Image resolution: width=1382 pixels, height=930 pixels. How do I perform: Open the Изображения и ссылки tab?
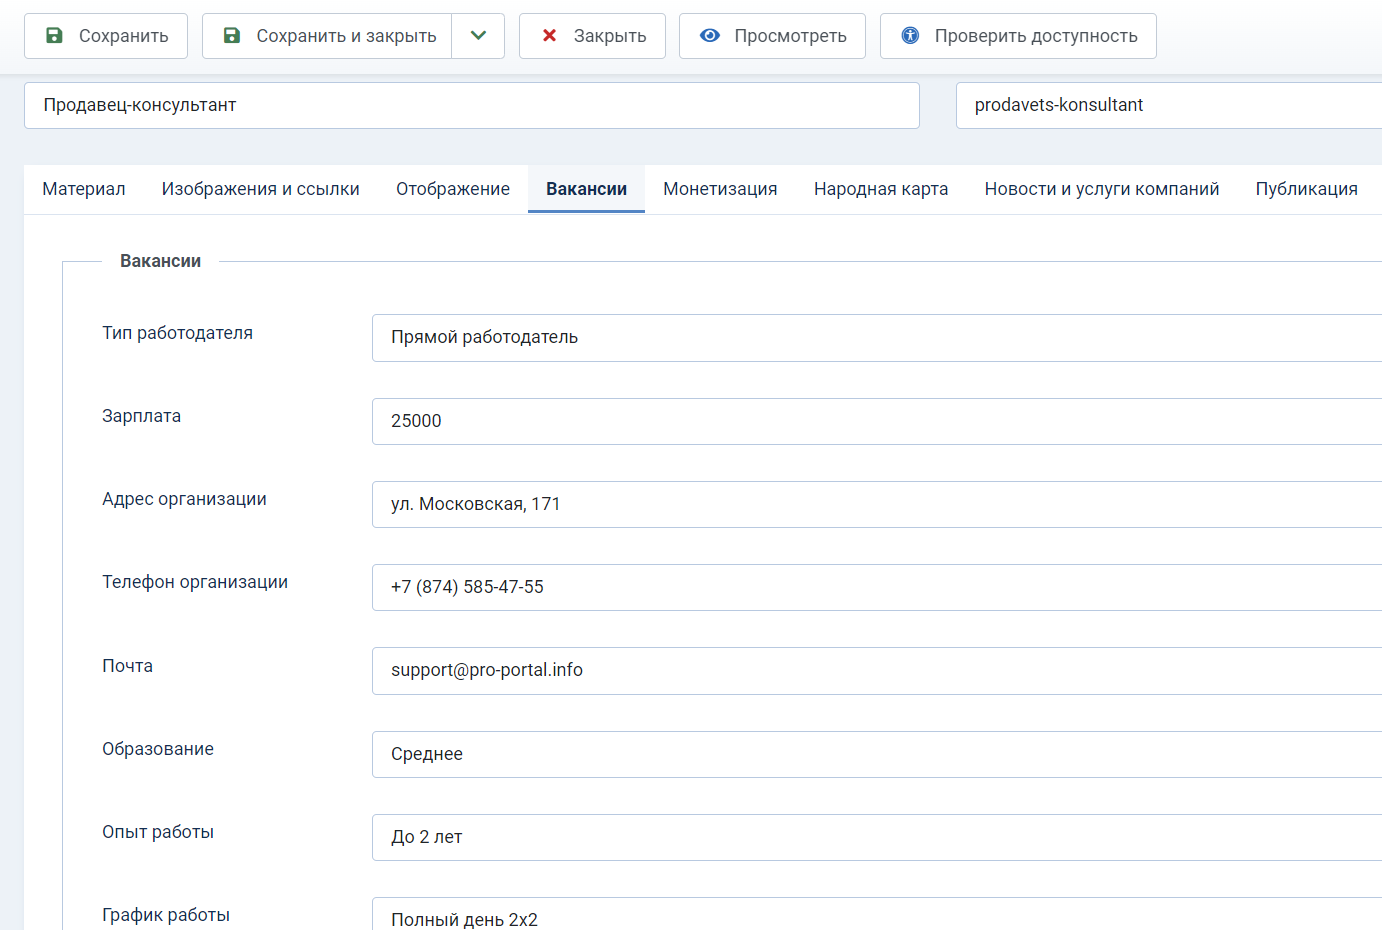tap(260, 189)
